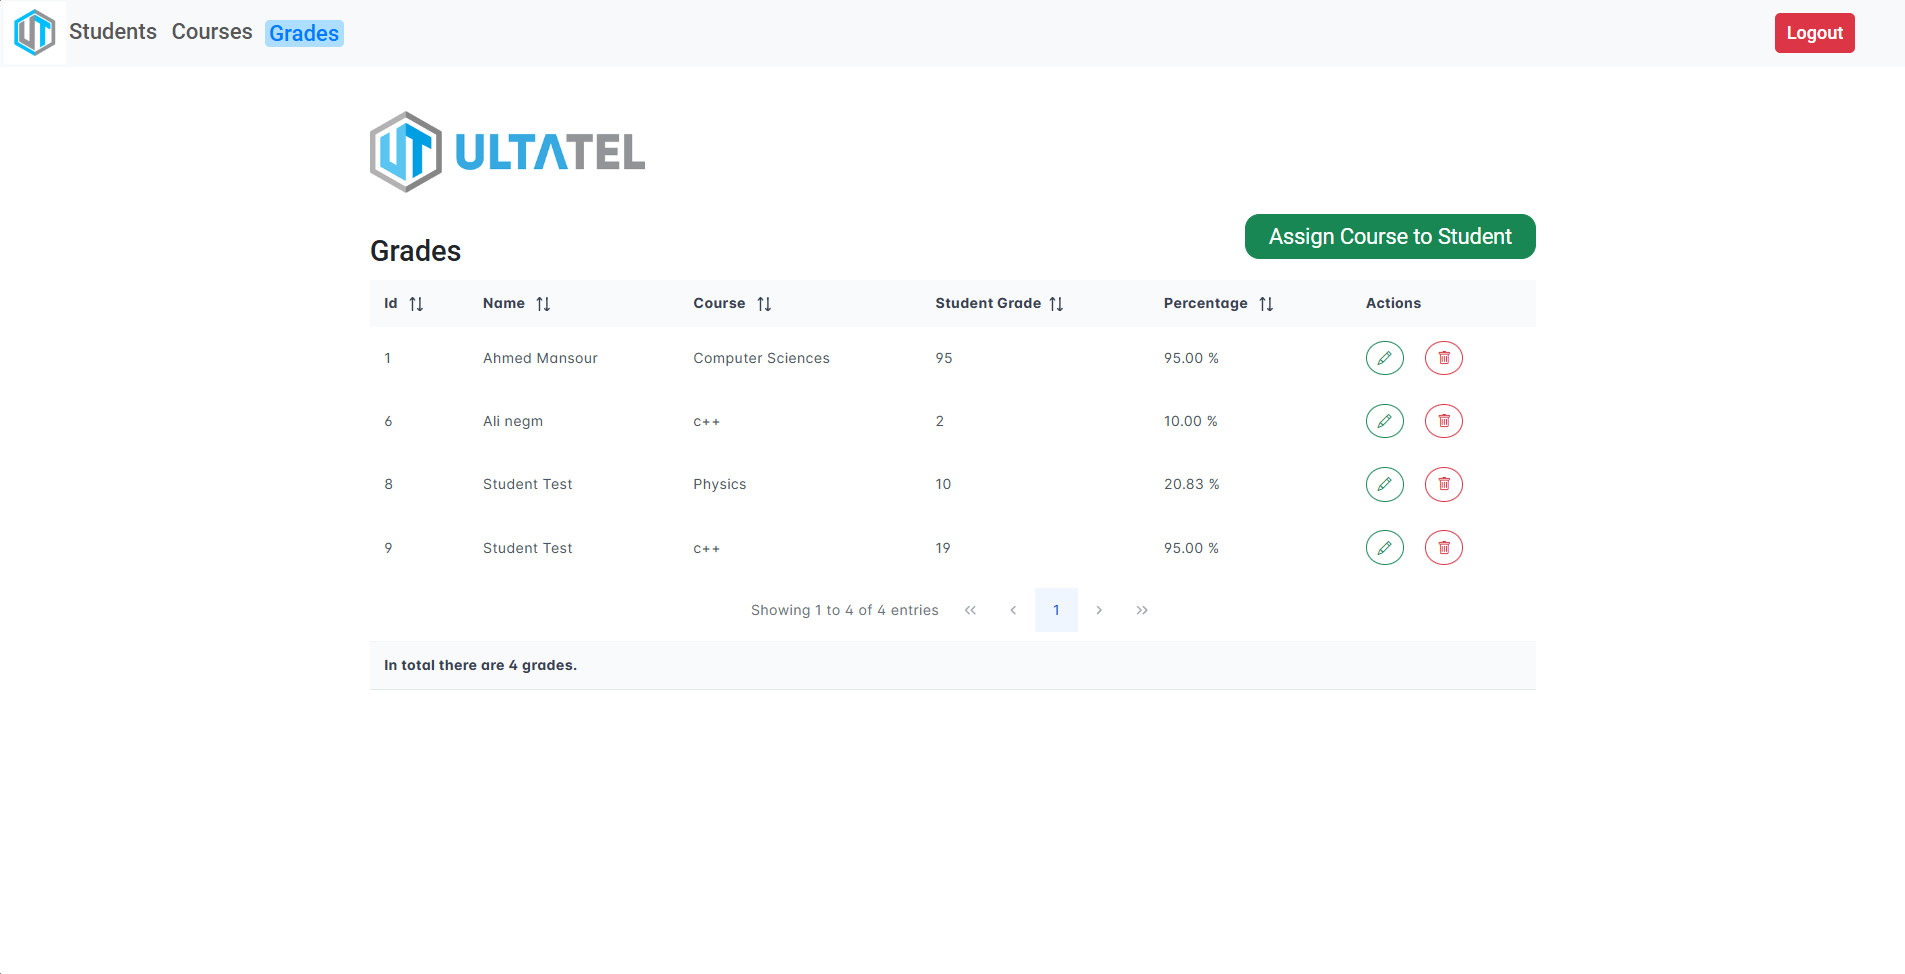1905x974 pixels.
Task: Toggle sorting on the Student Grade column
Action: (x=1057, y=303)
